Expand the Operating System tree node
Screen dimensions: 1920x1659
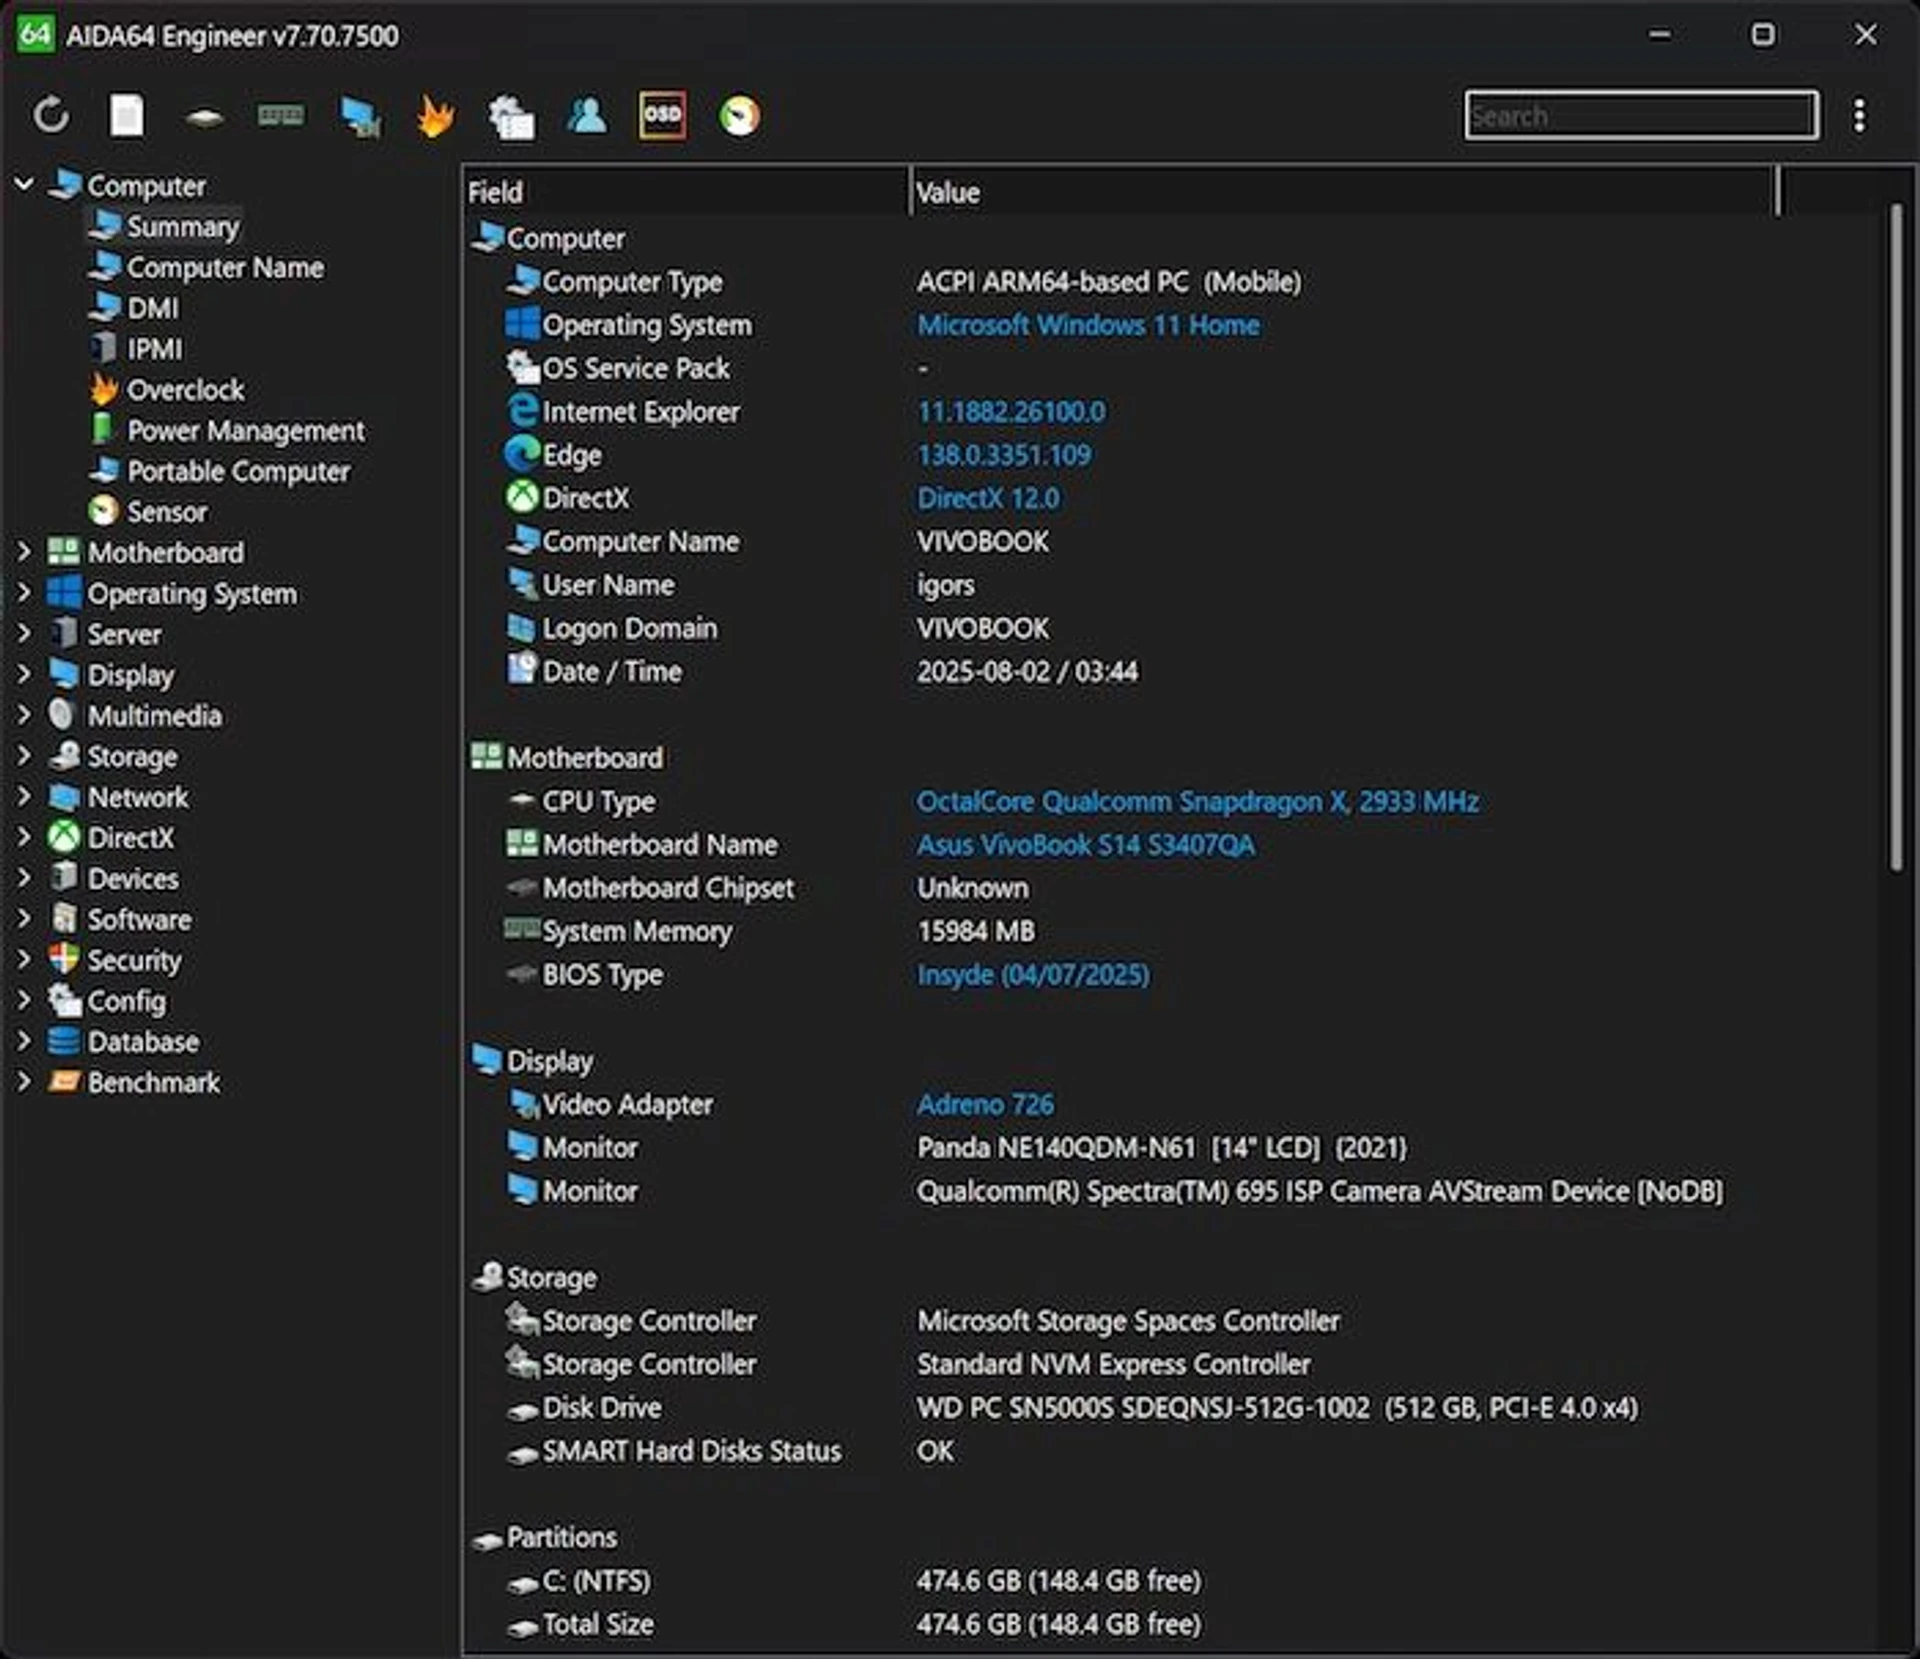click(x=24, y=592)
